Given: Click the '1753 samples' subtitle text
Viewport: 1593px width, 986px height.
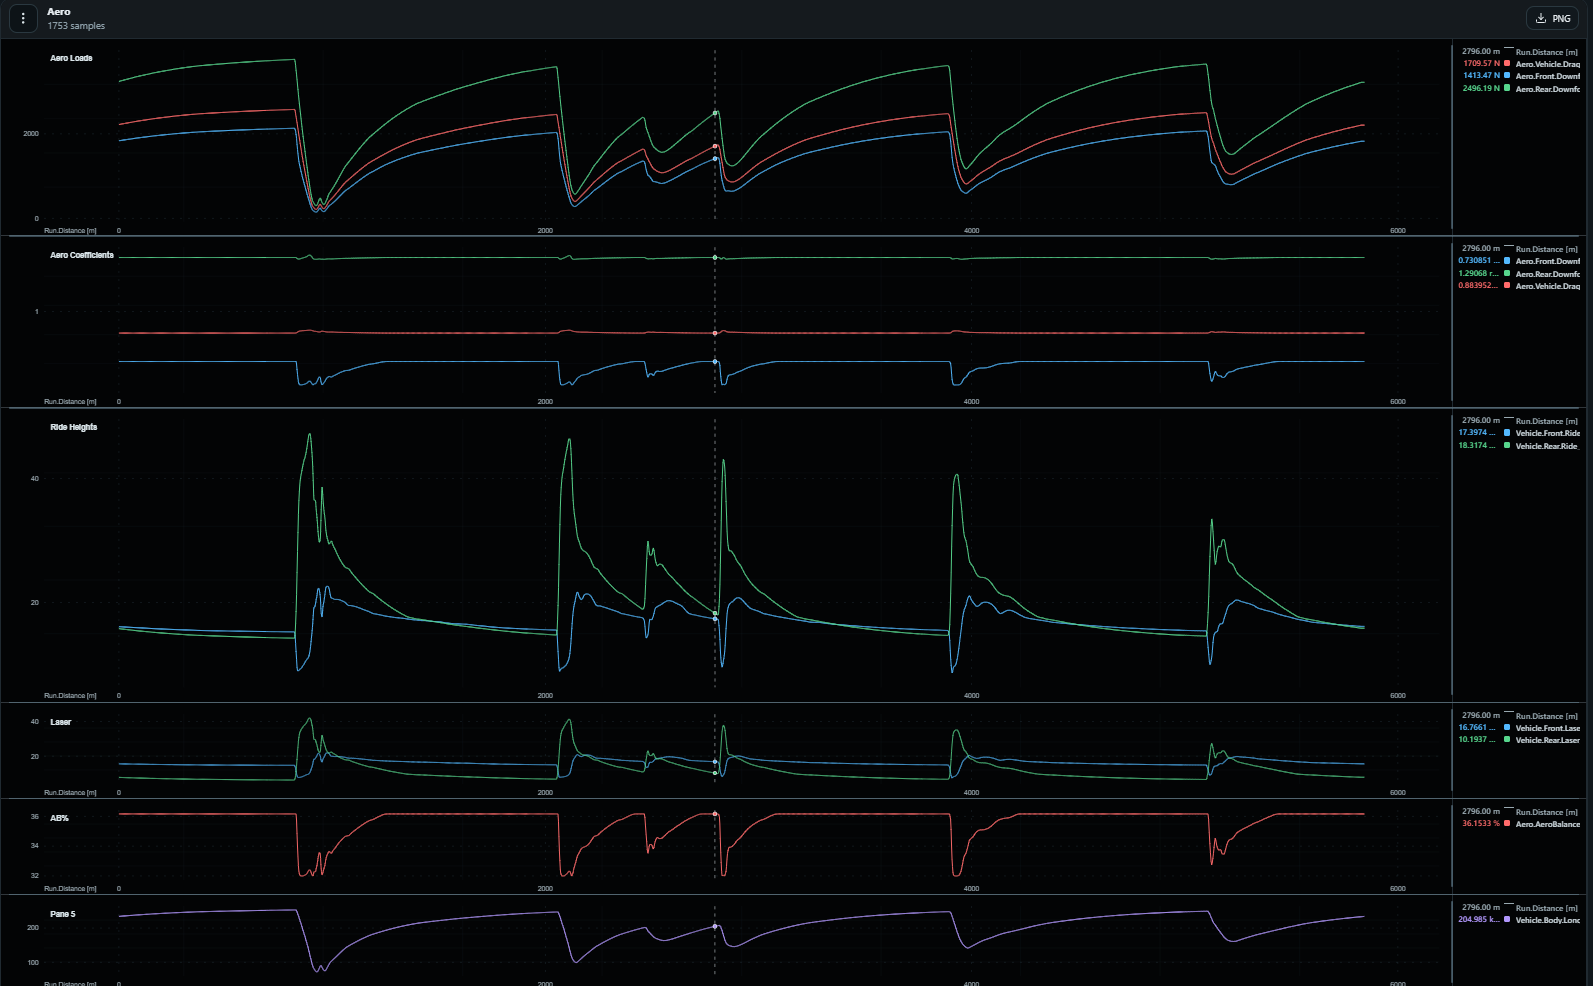Looking at the screenshot, I should (x=76, y=26).
